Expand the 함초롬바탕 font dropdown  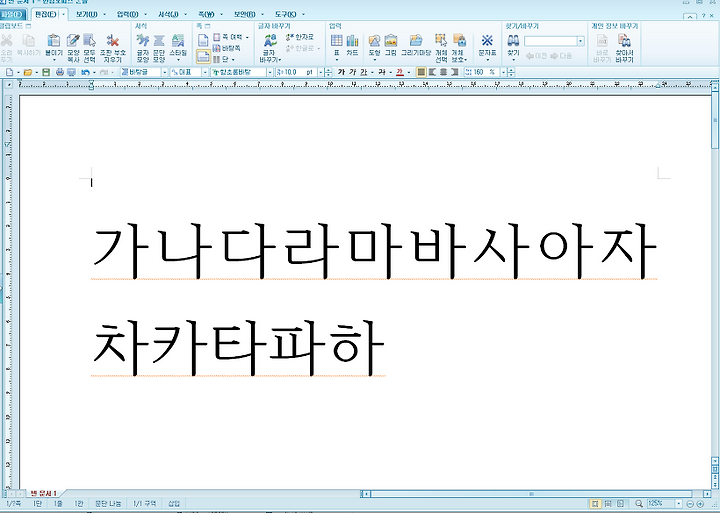click(270, 72)
